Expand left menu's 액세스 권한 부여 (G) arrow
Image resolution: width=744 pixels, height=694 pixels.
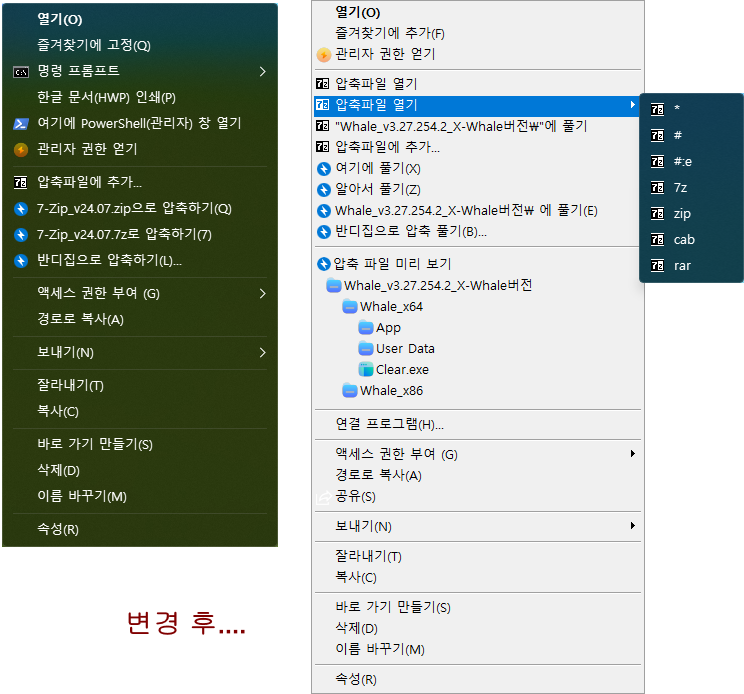(x=262, y=294)
